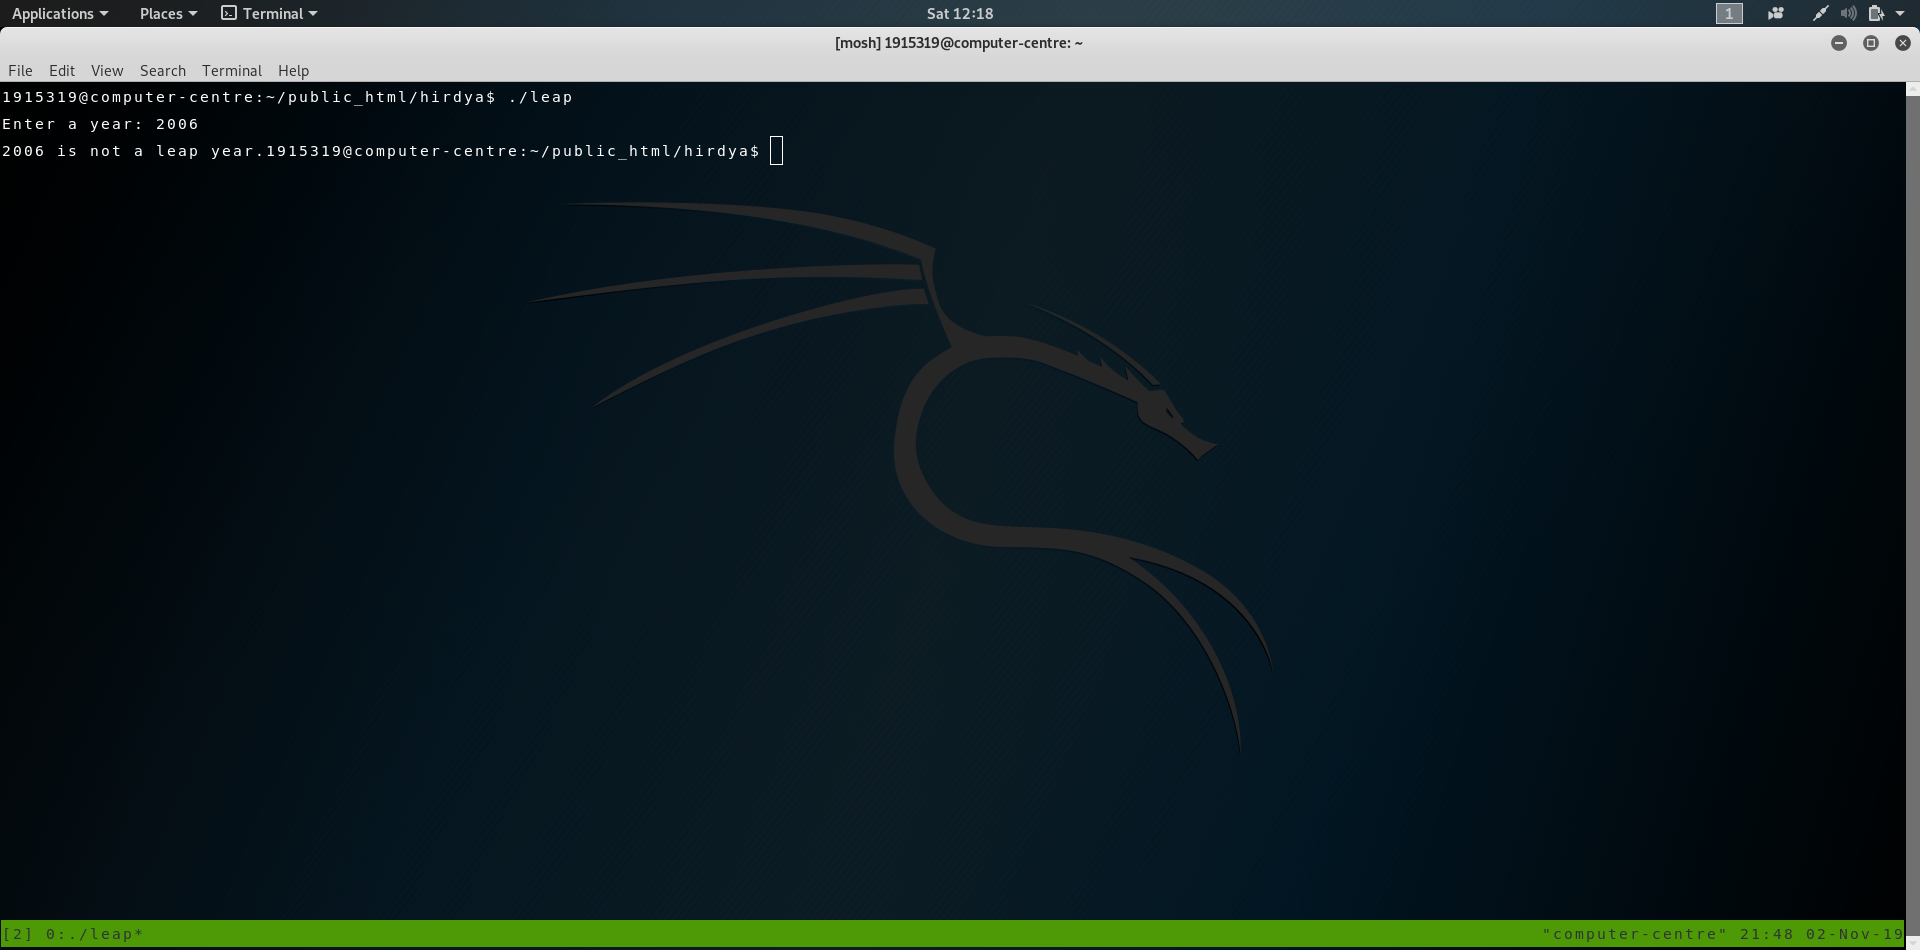Click the people icon in the top bar

pos(1776,13)
